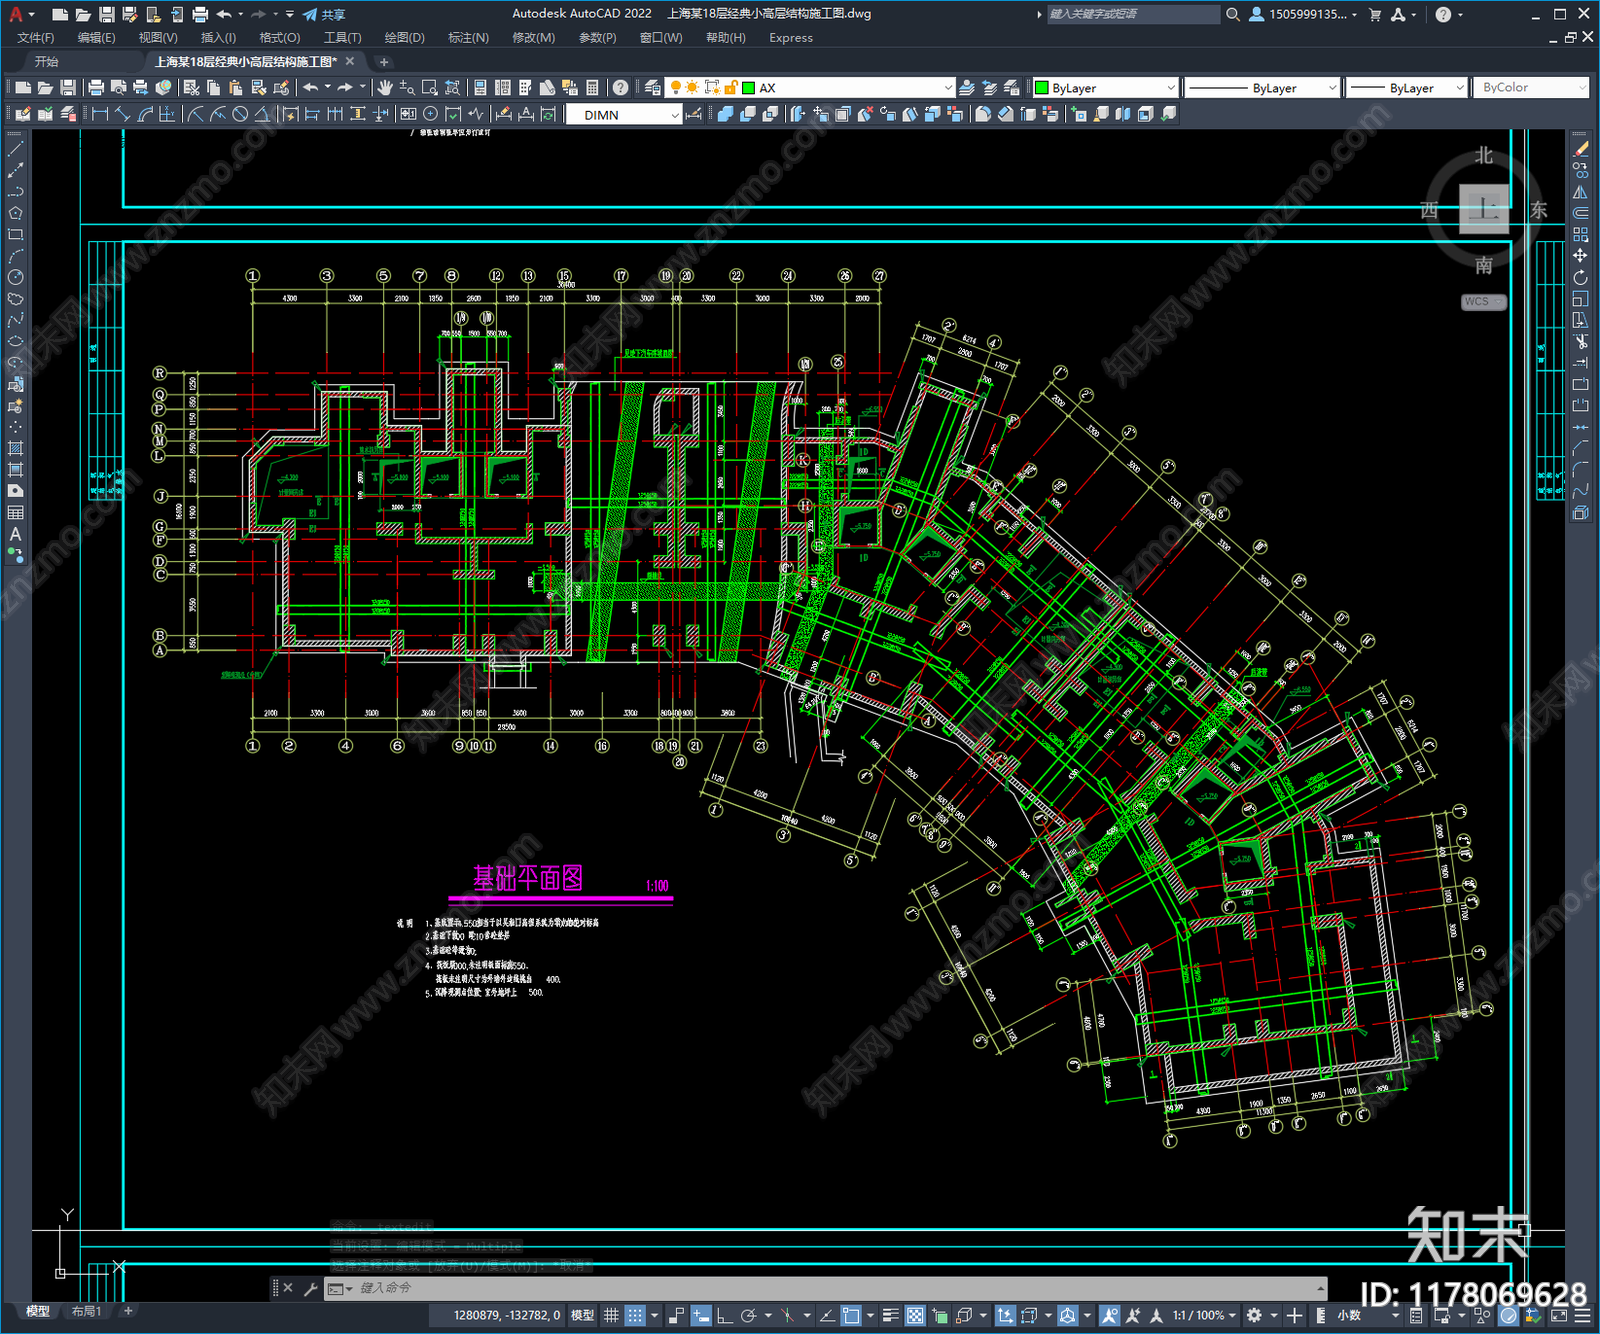Toggle snap mode in status bar

(635, 1315)
